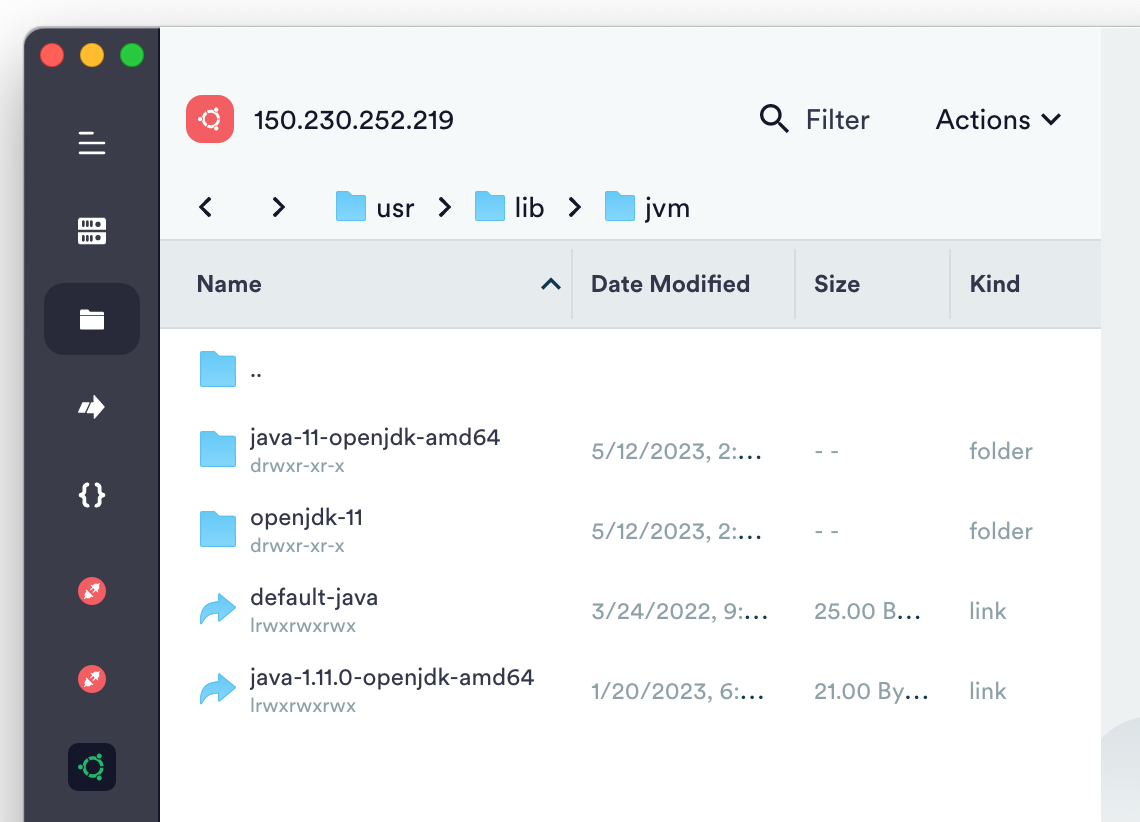Click the red Ubuntu host icon

210,119
